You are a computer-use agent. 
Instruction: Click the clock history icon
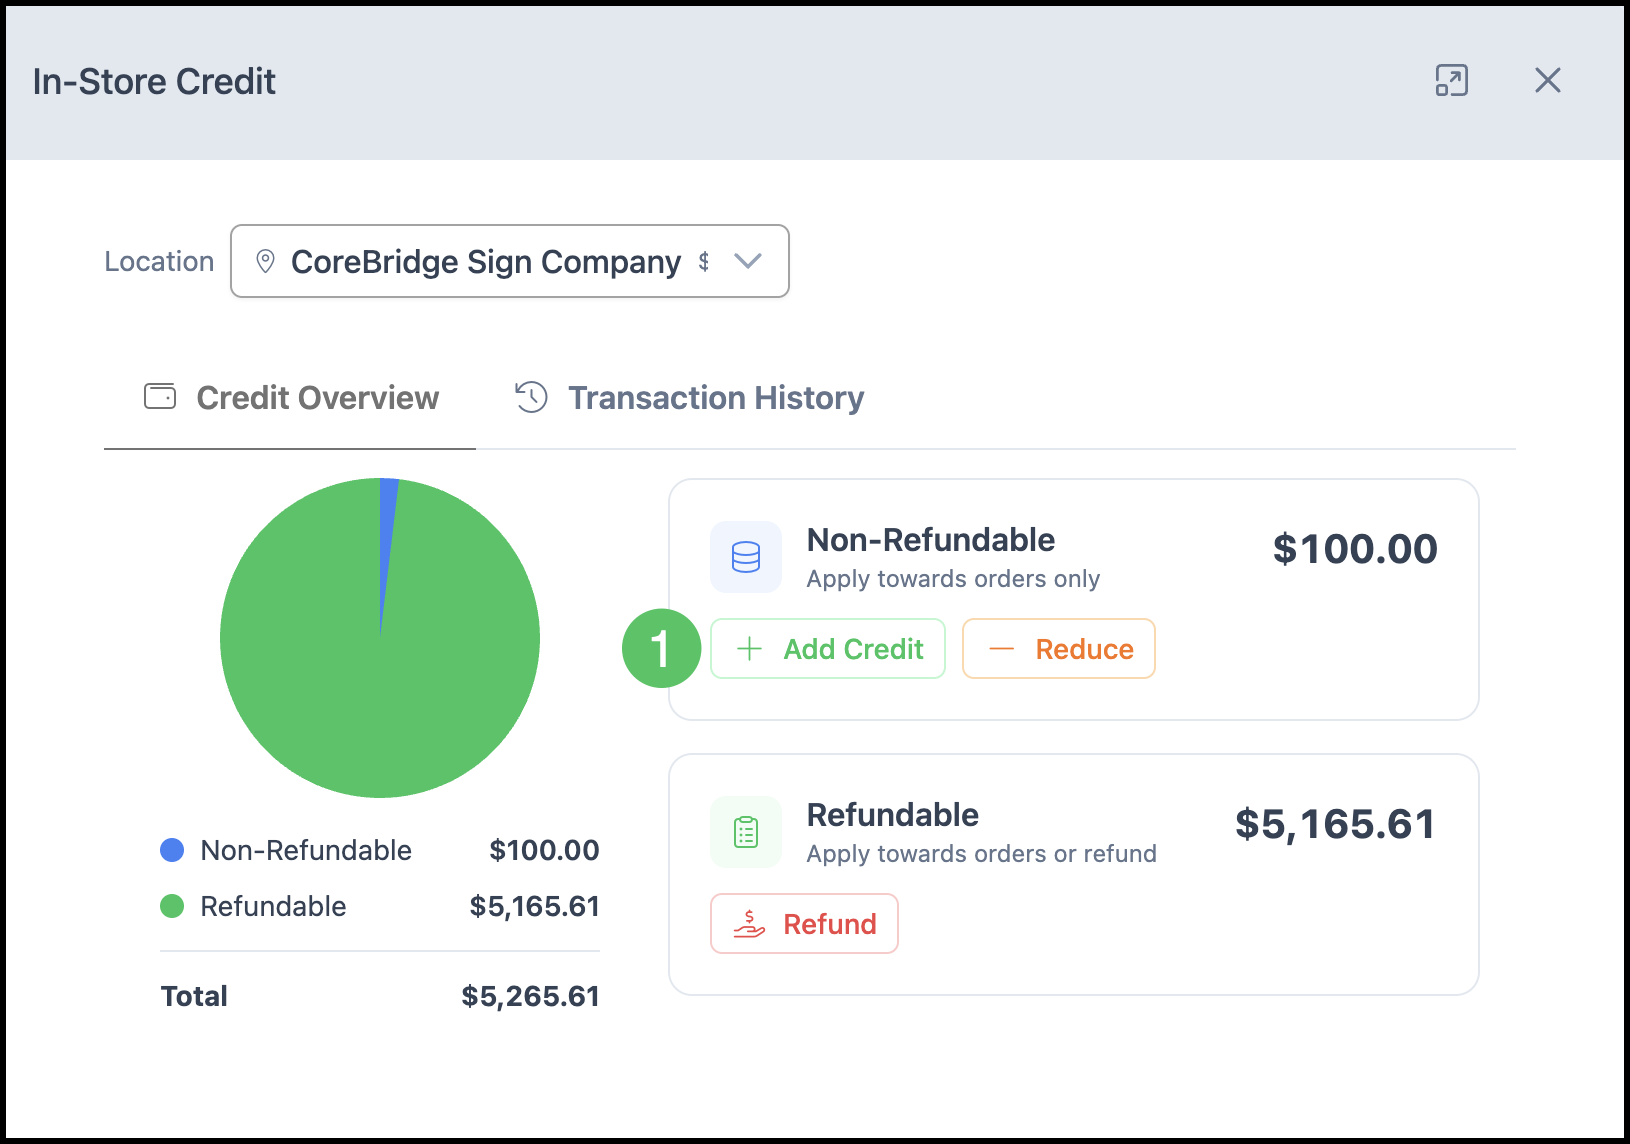(x=531, y=397)
